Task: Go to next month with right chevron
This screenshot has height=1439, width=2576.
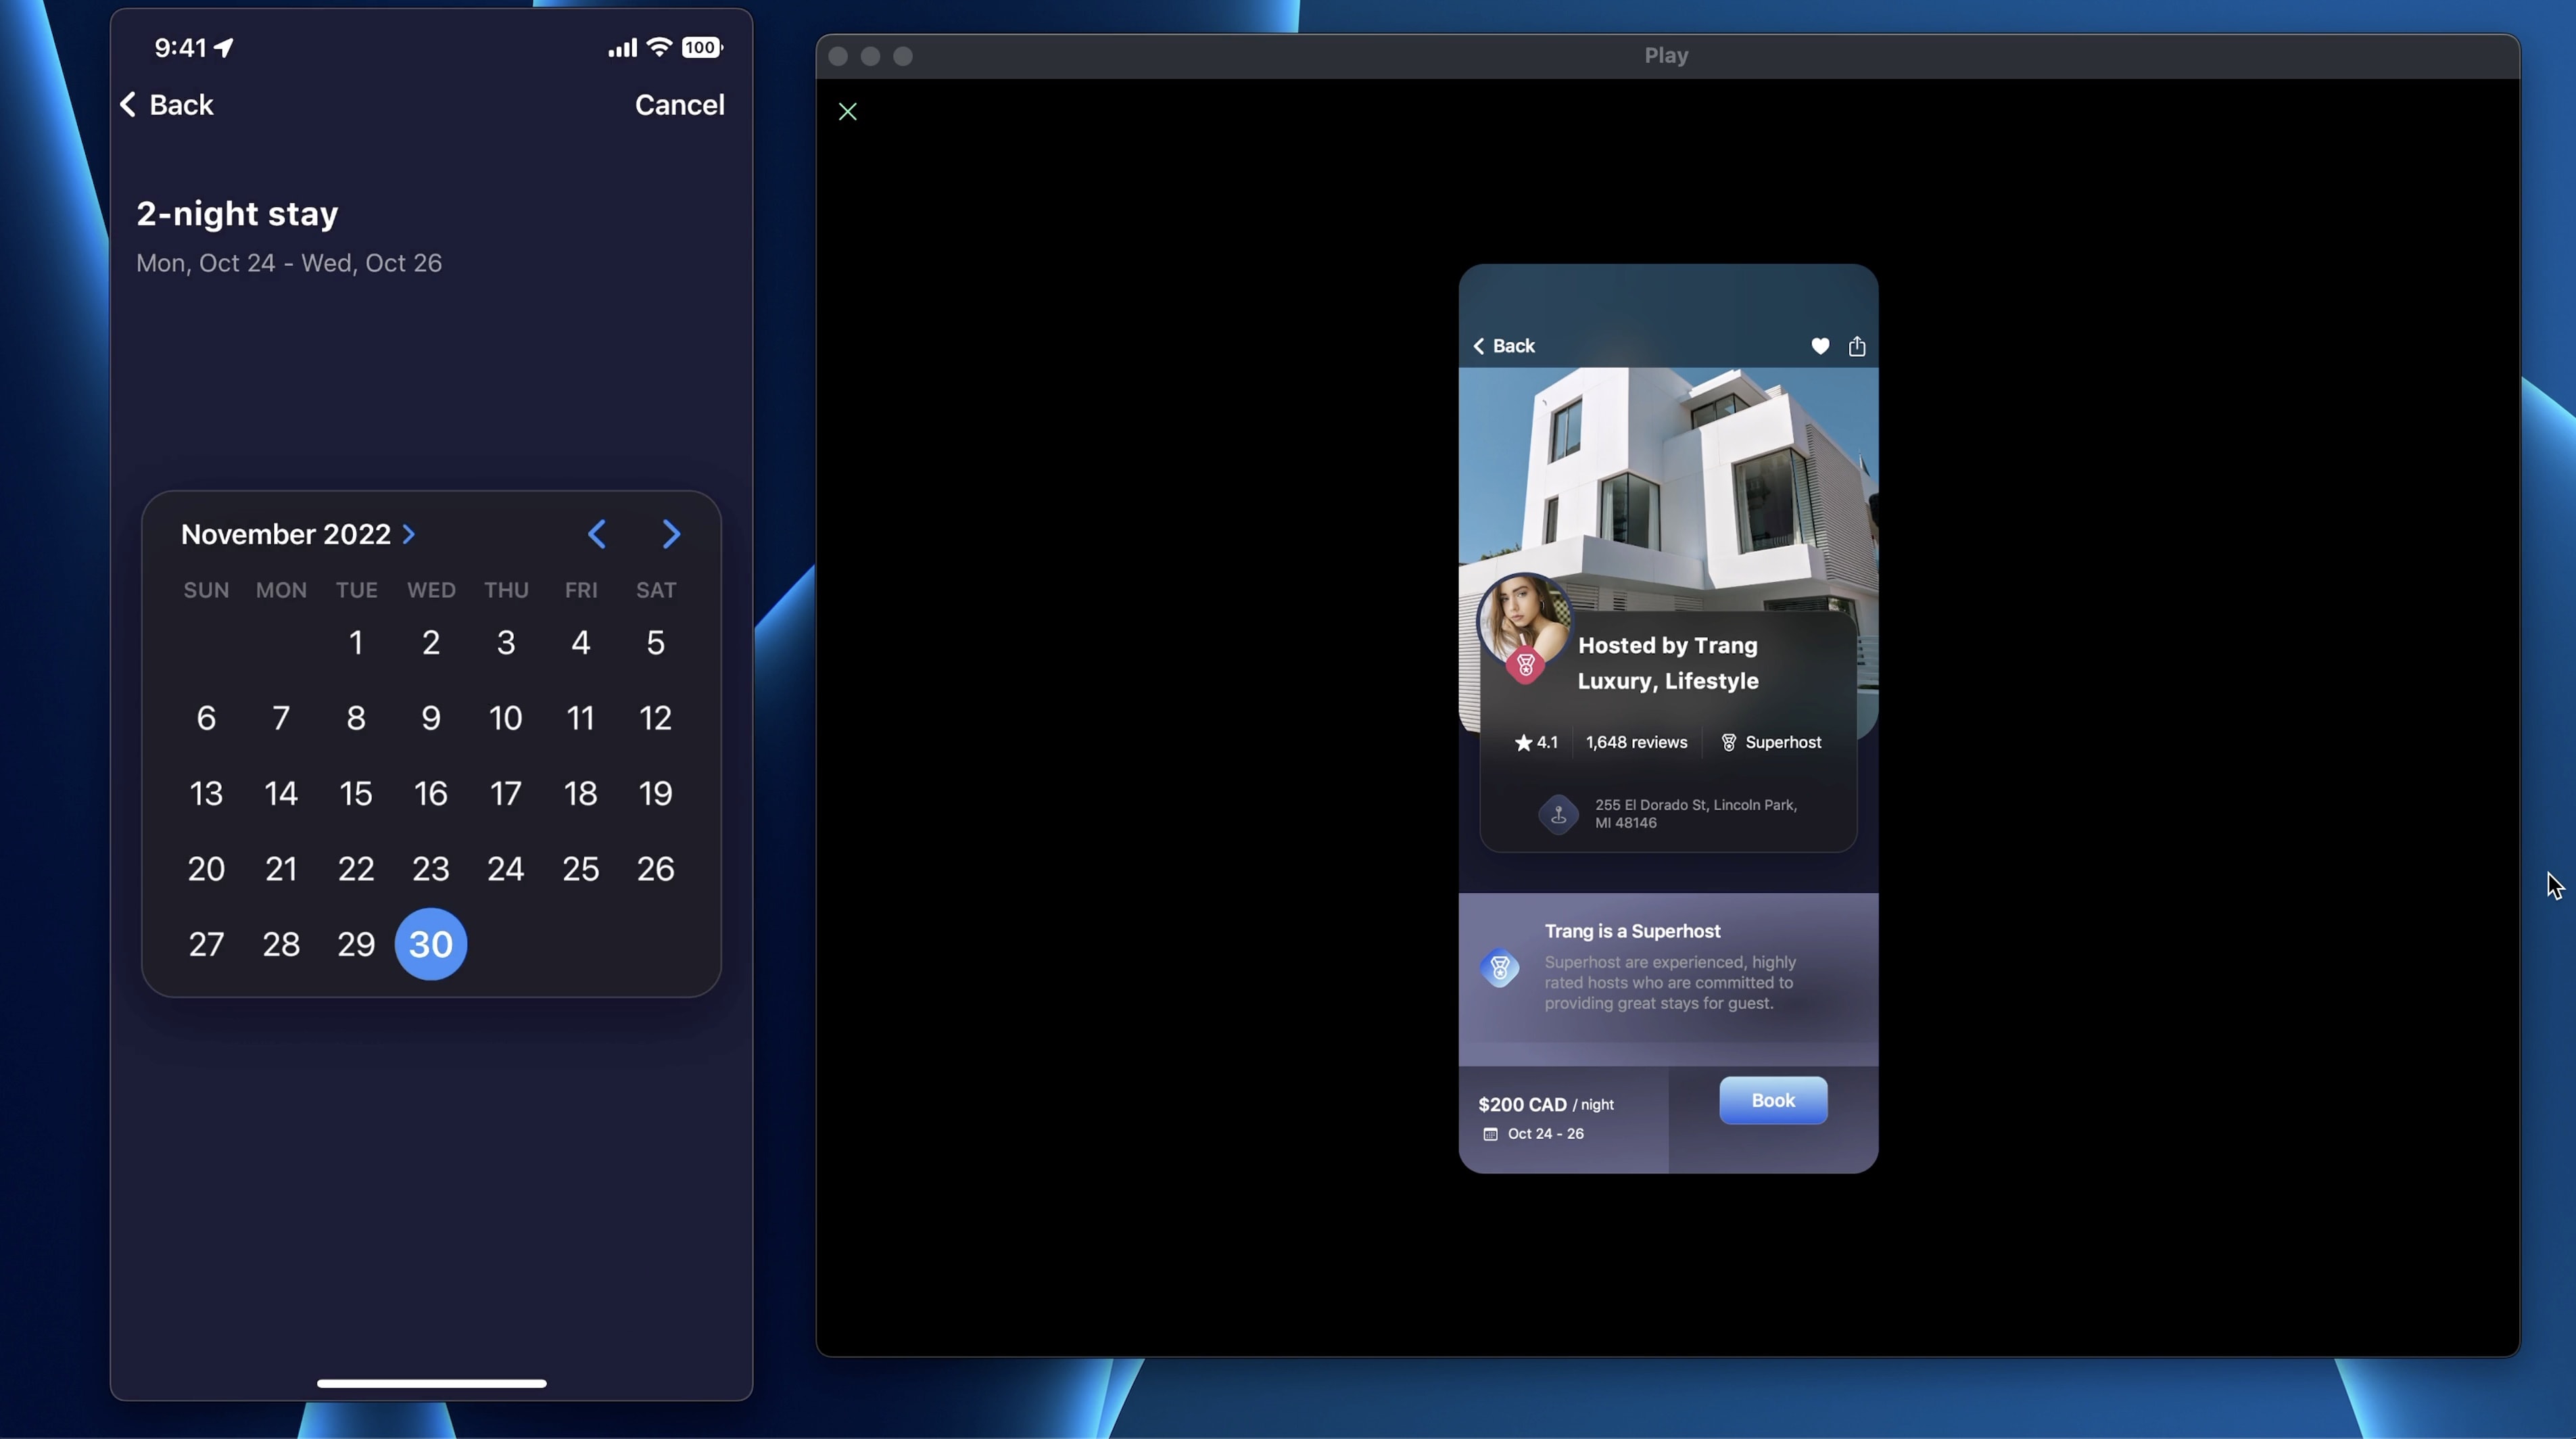Action: point(671,535)
